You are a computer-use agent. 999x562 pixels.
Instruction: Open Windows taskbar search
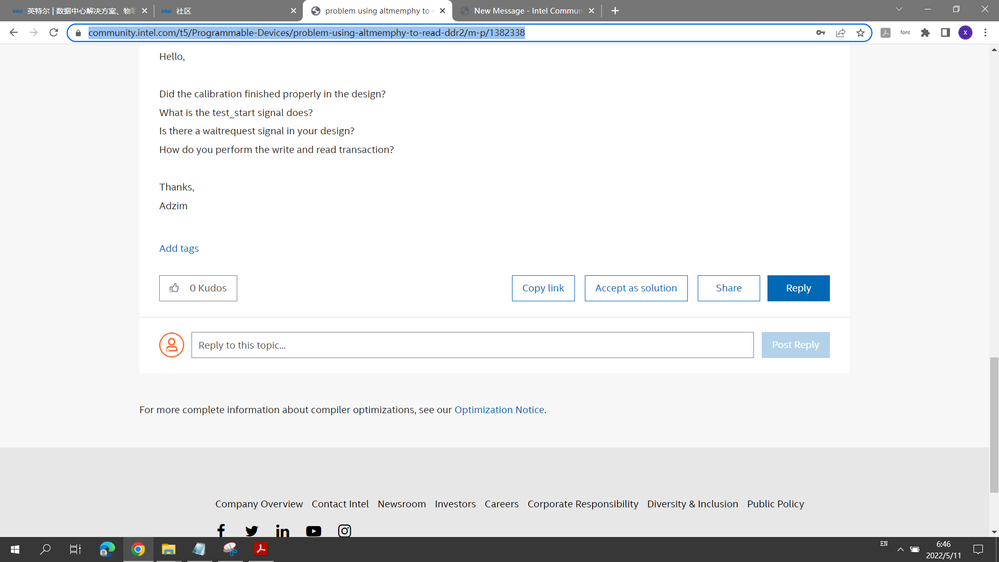[x=45, y=549]
